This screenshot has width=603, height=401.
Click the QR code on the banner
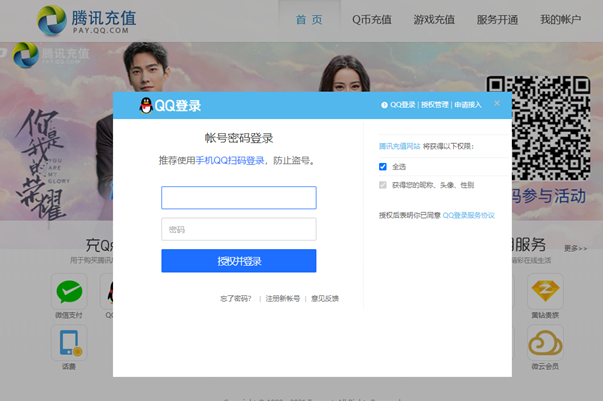coord(538,128)
